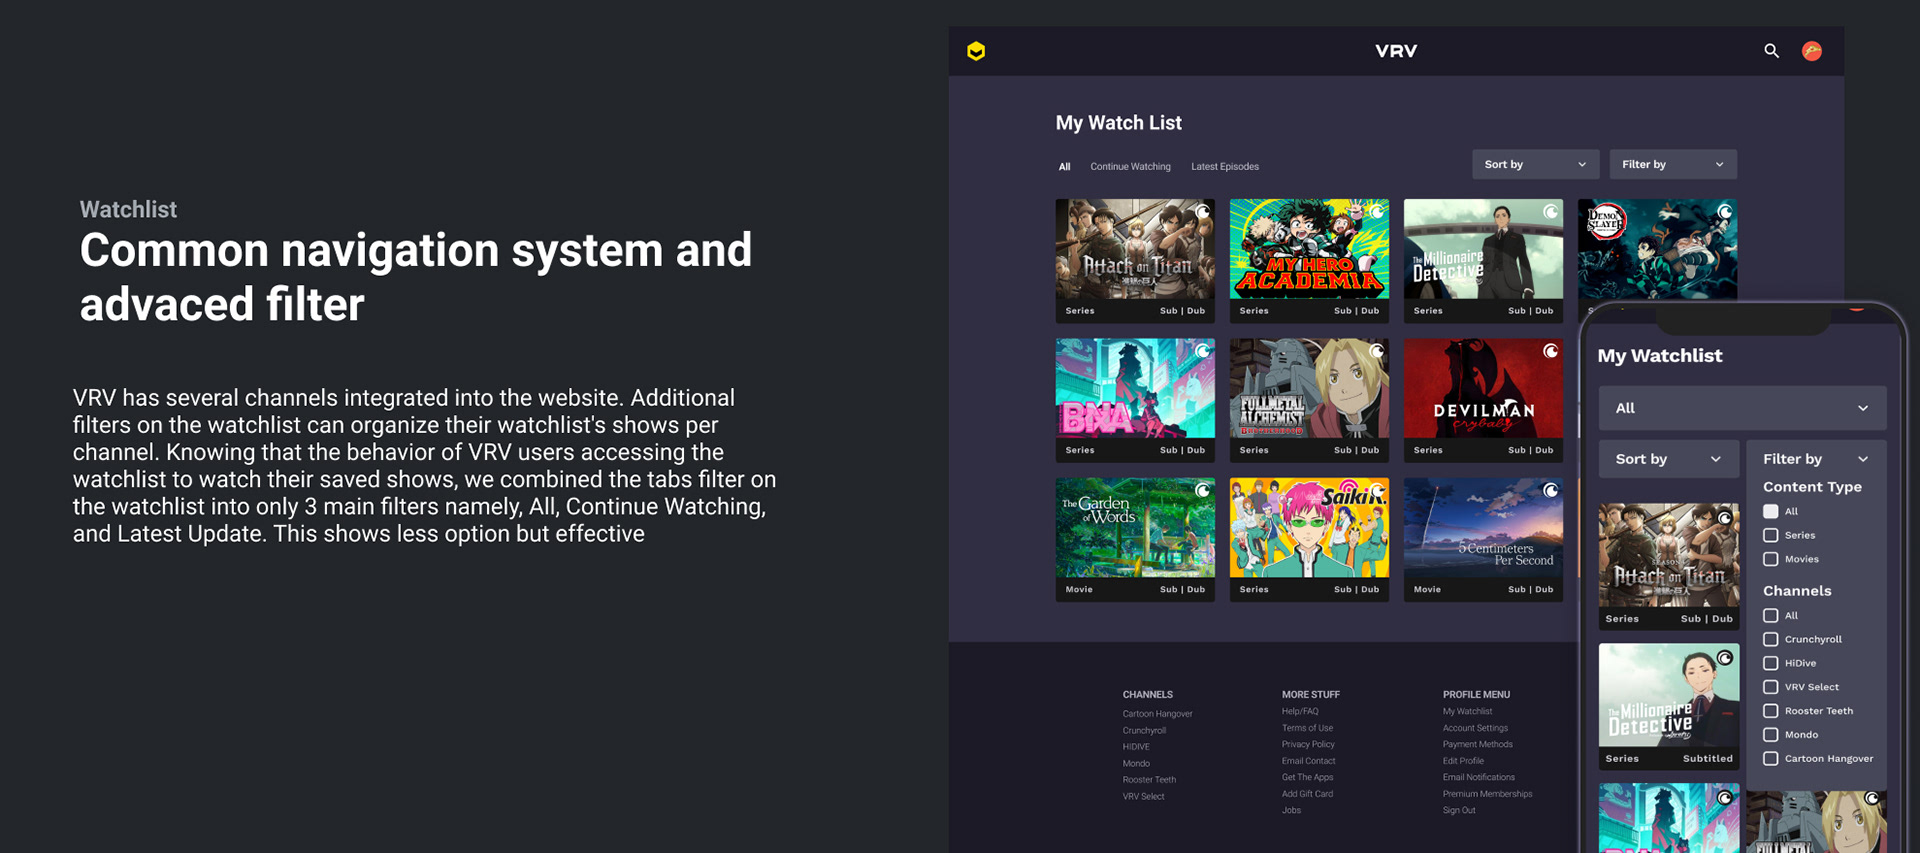
Task: Switch to the Latest Episodes tab
Action: (x=1225, y=167)
